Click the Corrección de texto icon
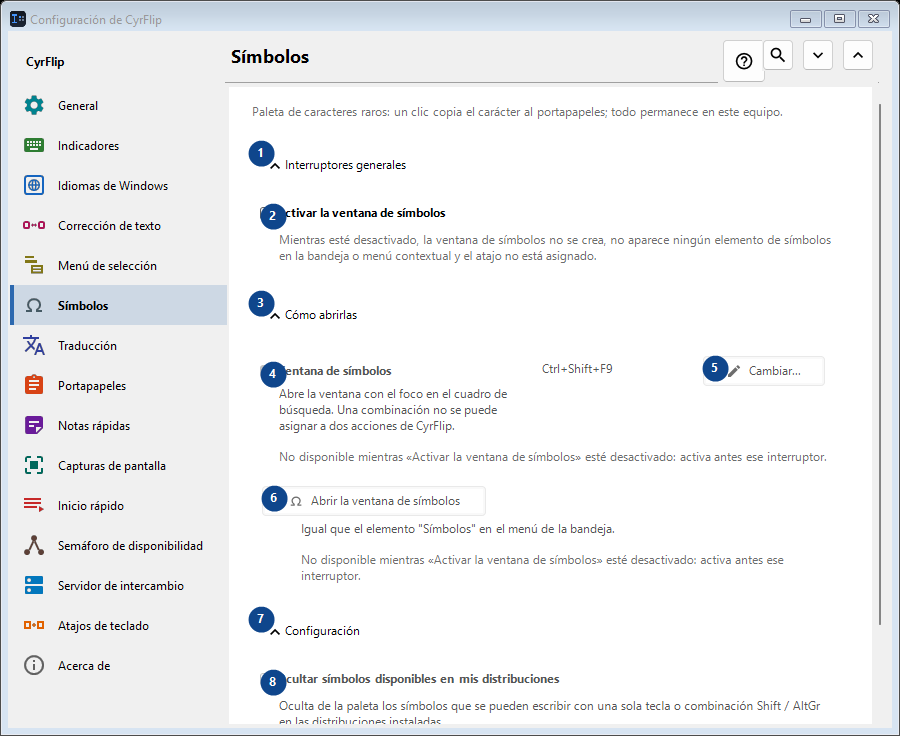This screenshot has height=736, width=900. pos(34,225)
